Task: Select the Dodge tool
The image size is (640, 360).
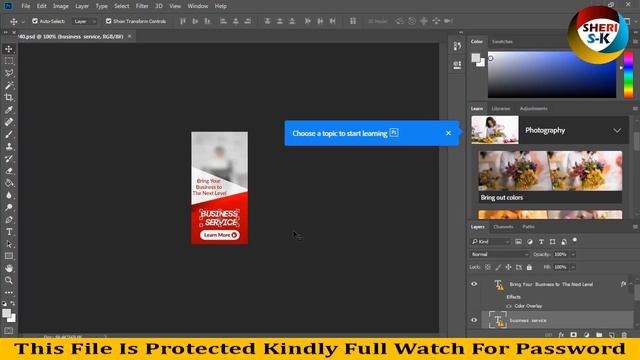Action: (x=9, y=207)
